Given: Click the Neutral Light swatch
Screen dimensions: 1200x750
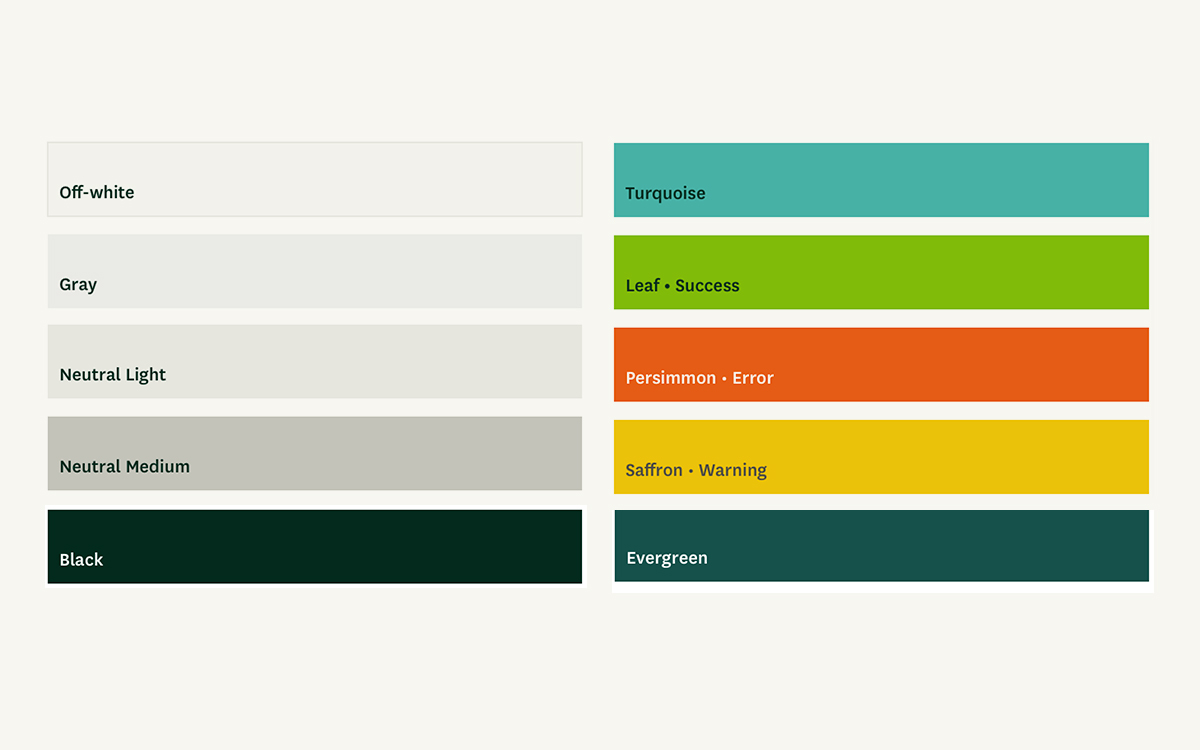Looking at the screenshot, I should [314, 361].
